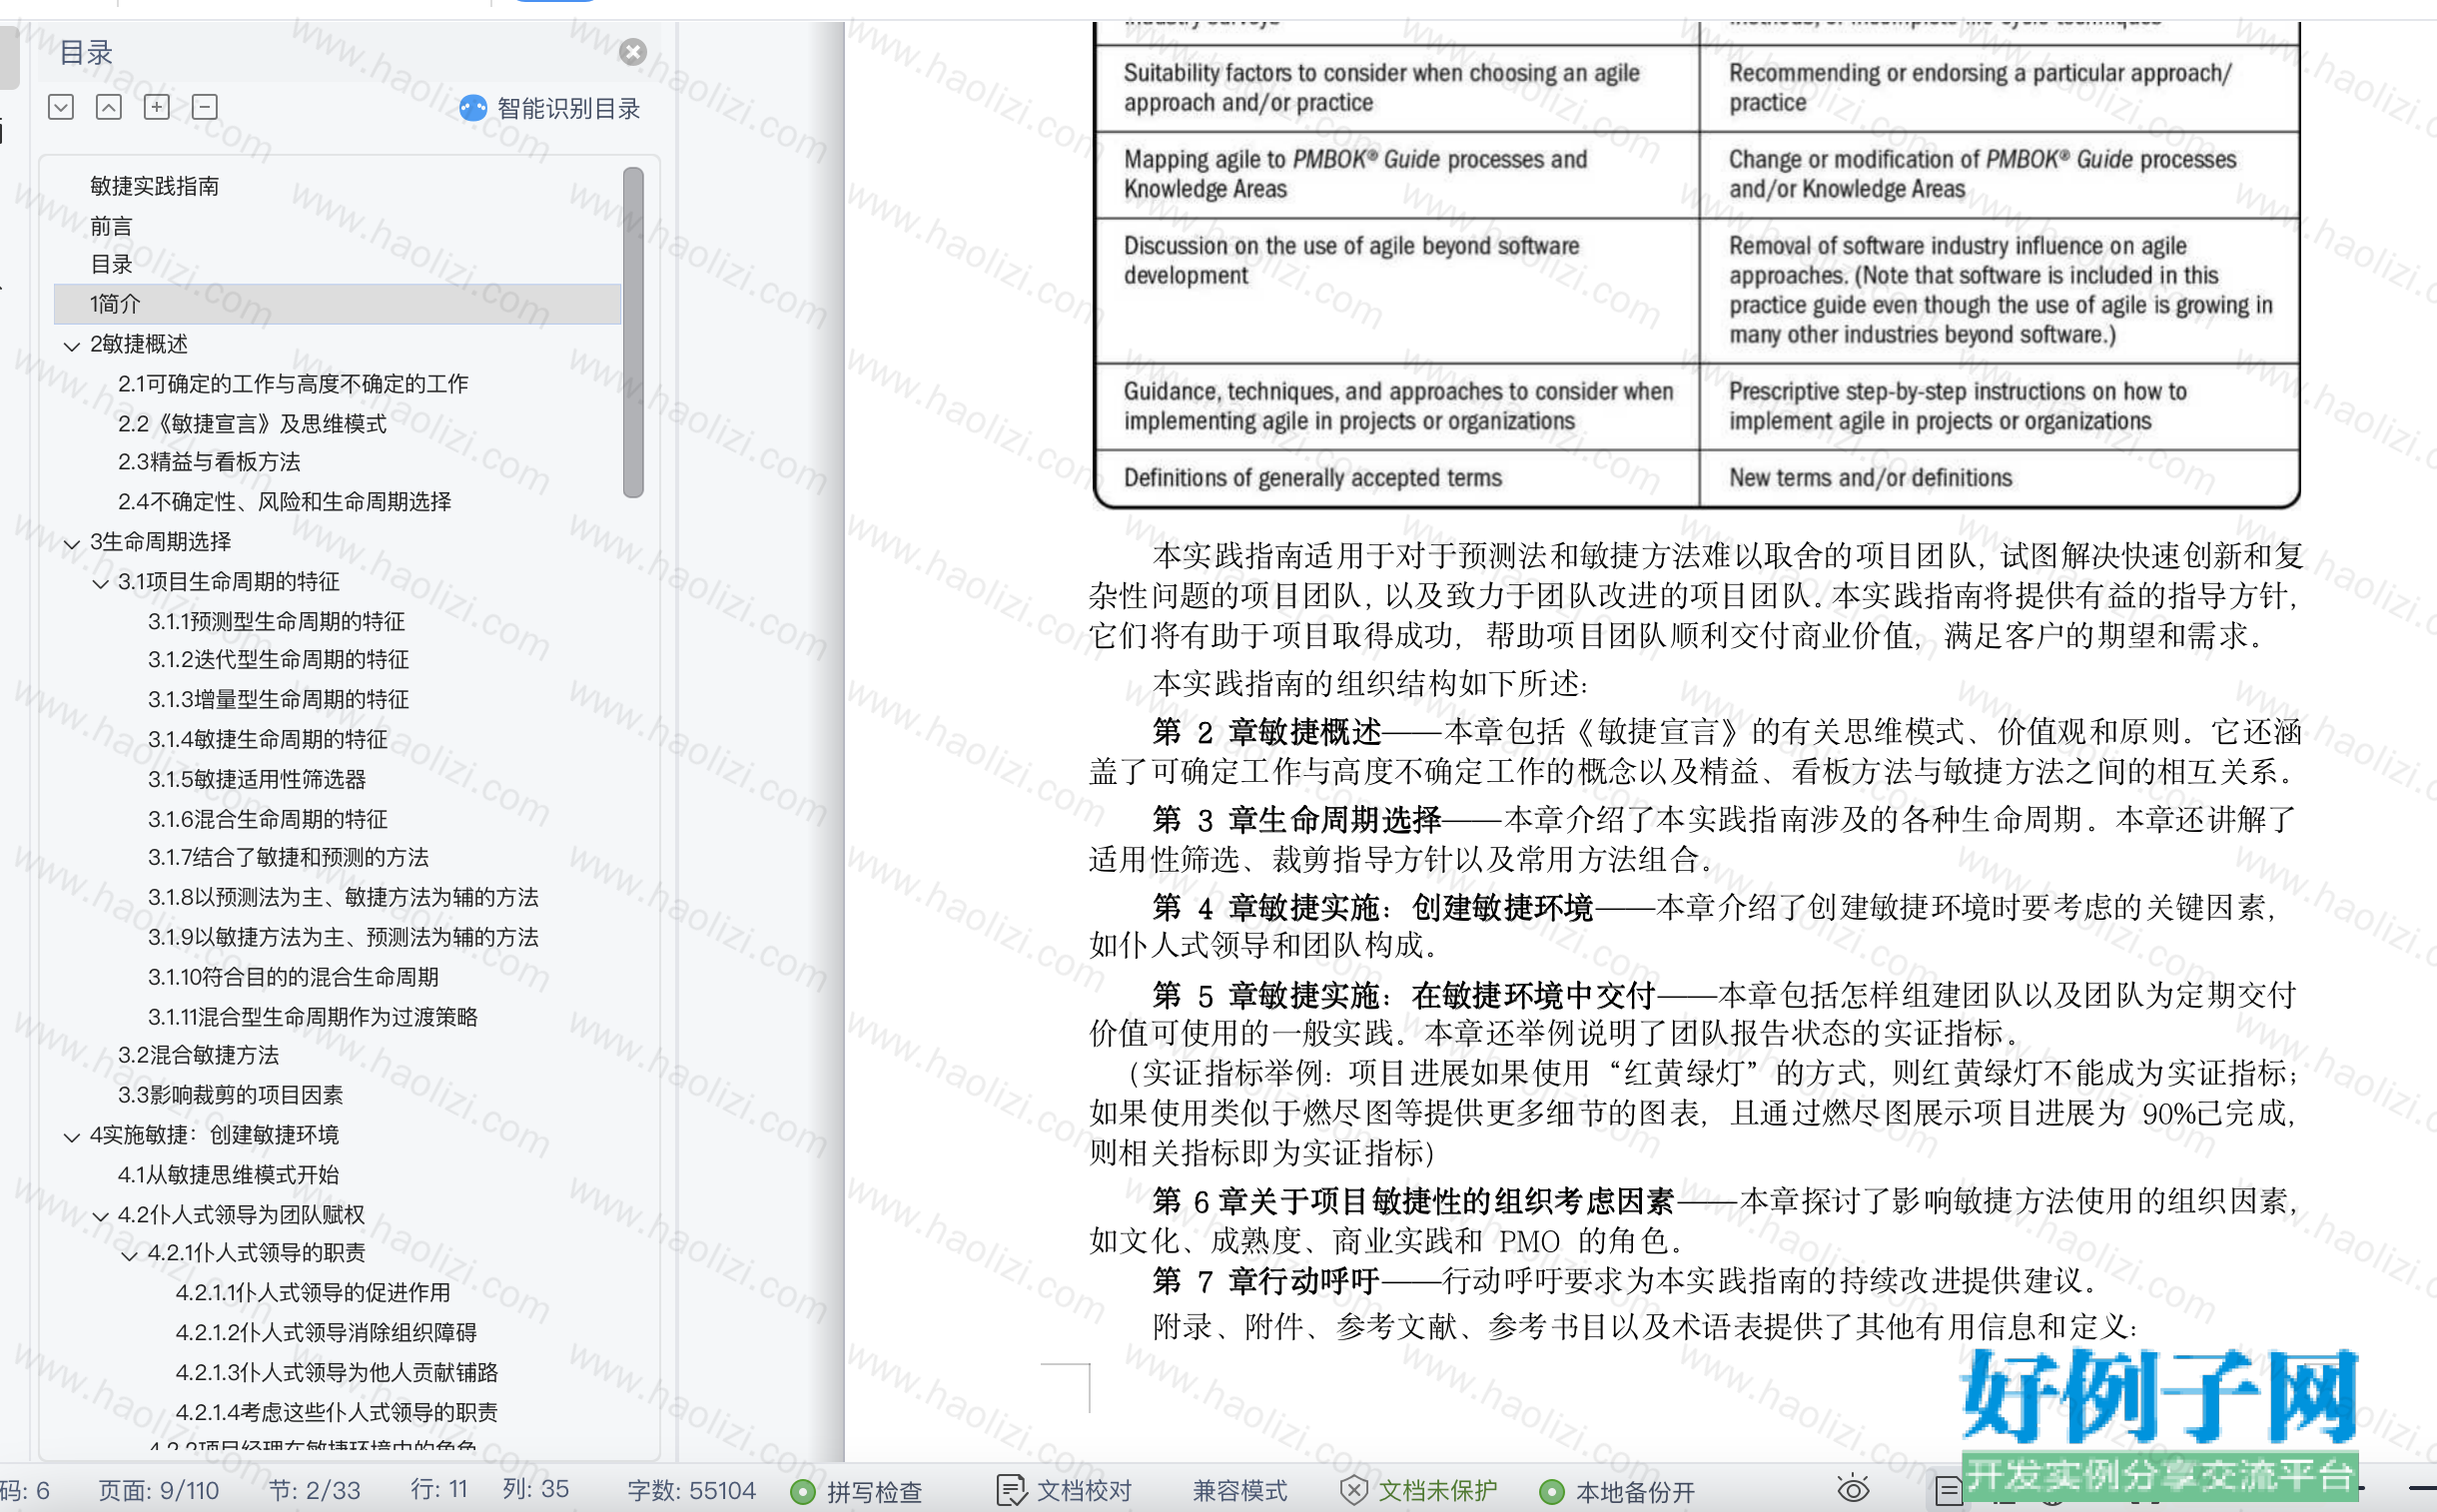The image size is (2437, 1512).
Task: Click the collapse-all outline levels icon
Action: [x=109, y=107]
